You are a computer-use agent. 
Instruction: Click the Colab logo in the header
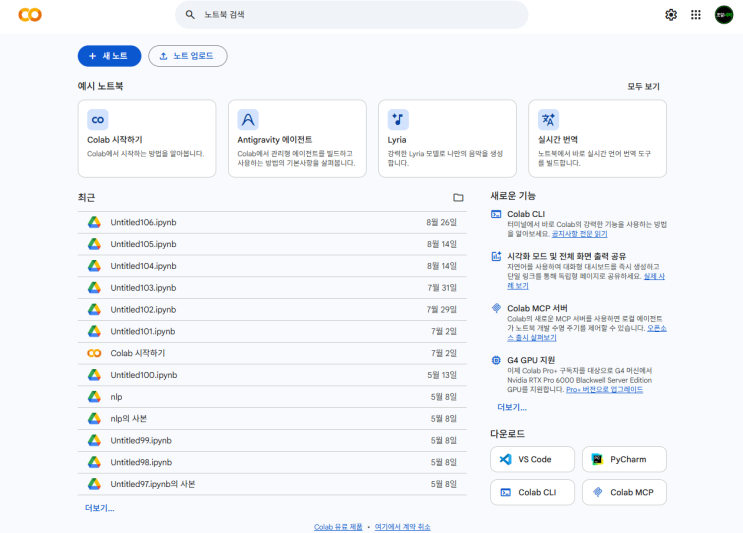[x=30, y=15]
